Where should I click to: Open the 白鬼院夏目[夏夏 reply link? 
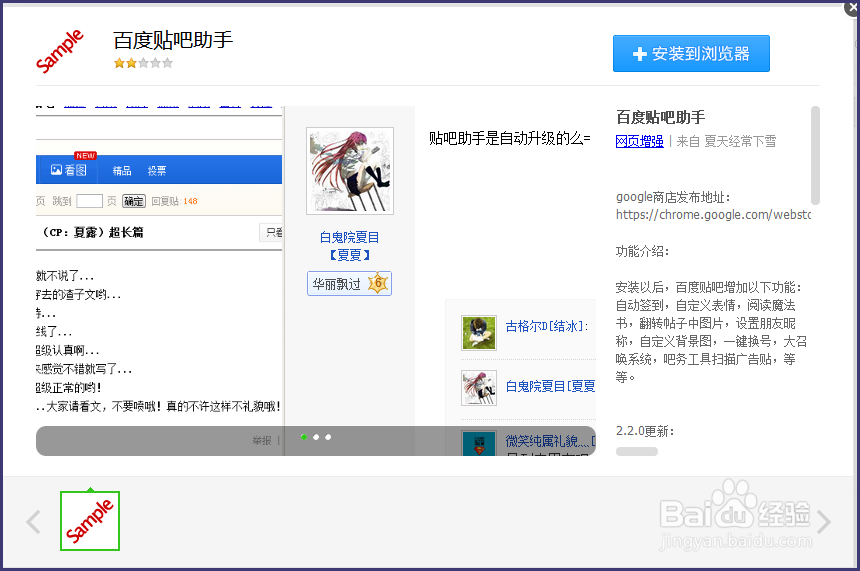(550, 387)
